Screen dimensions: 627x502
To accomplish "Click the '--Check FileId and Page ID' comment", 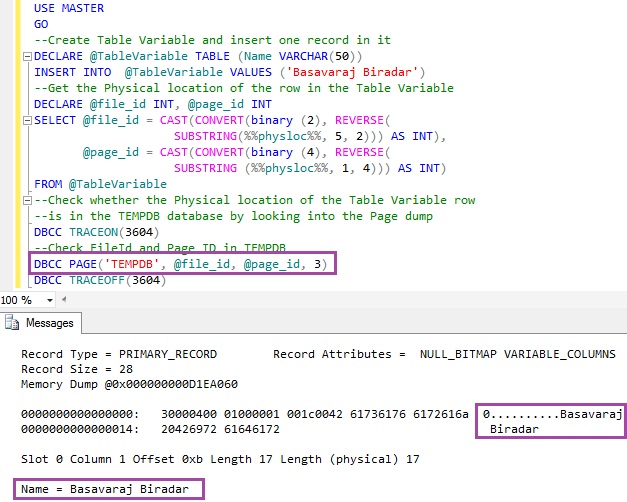I will pos(160,247).
